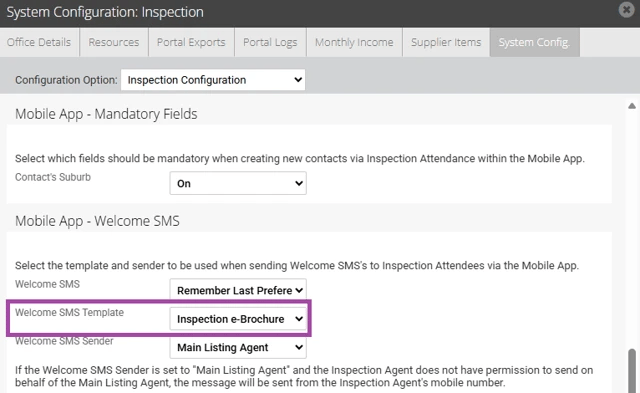
Task: Click the chevron beside the On value
Action: coord(299,183)
